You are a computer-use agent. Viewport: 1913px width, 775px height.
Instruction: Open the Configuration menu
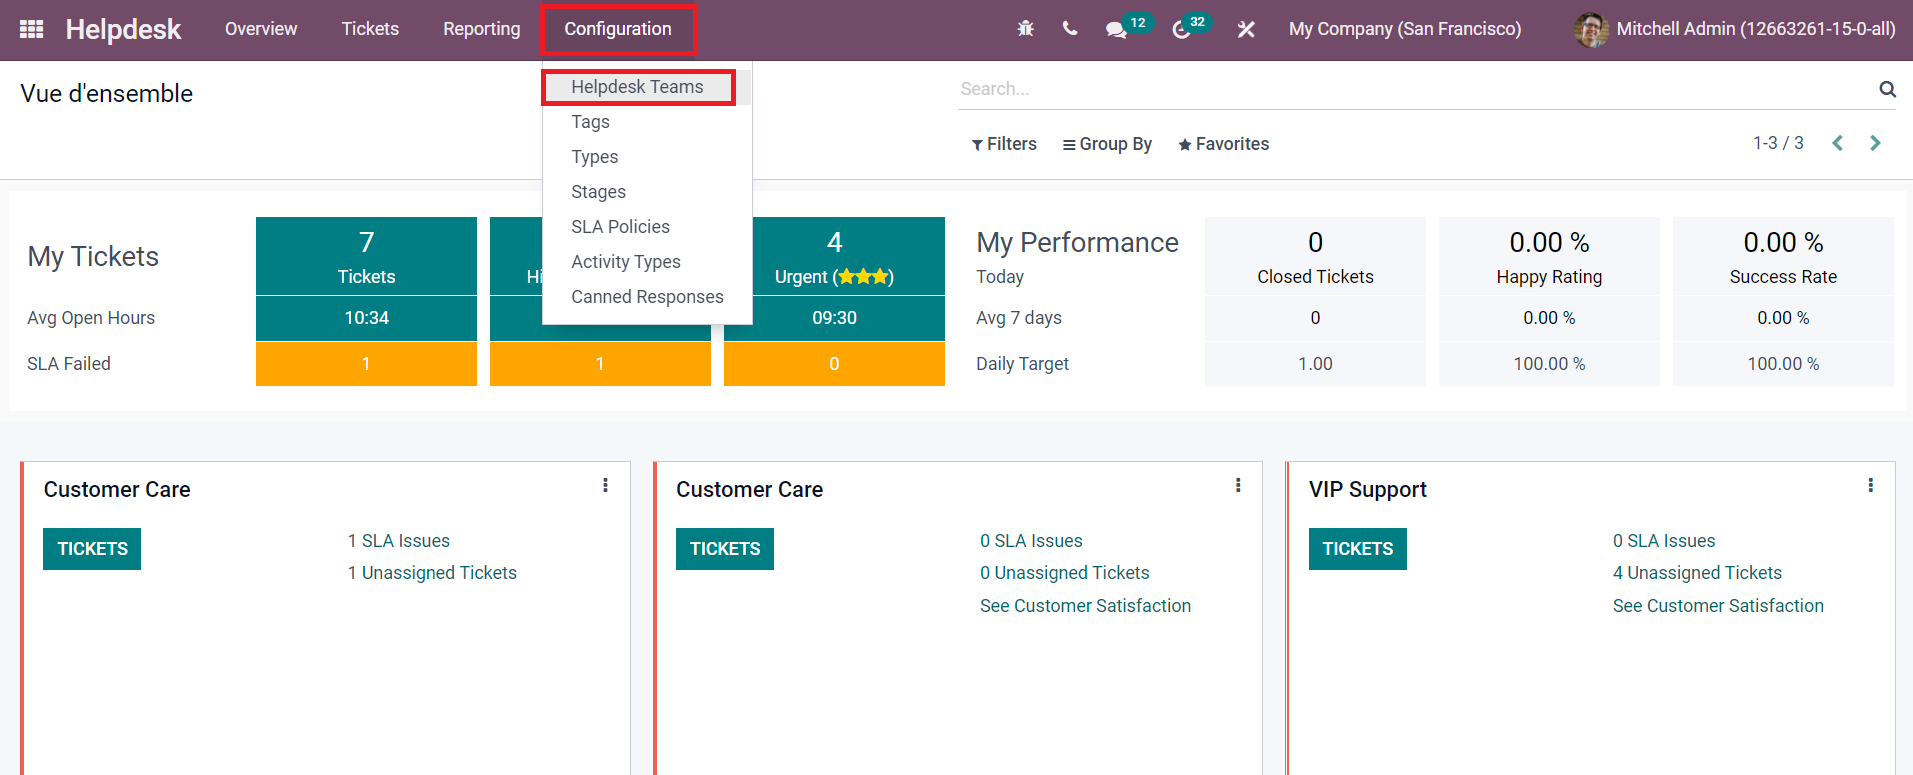click(617, 29)
